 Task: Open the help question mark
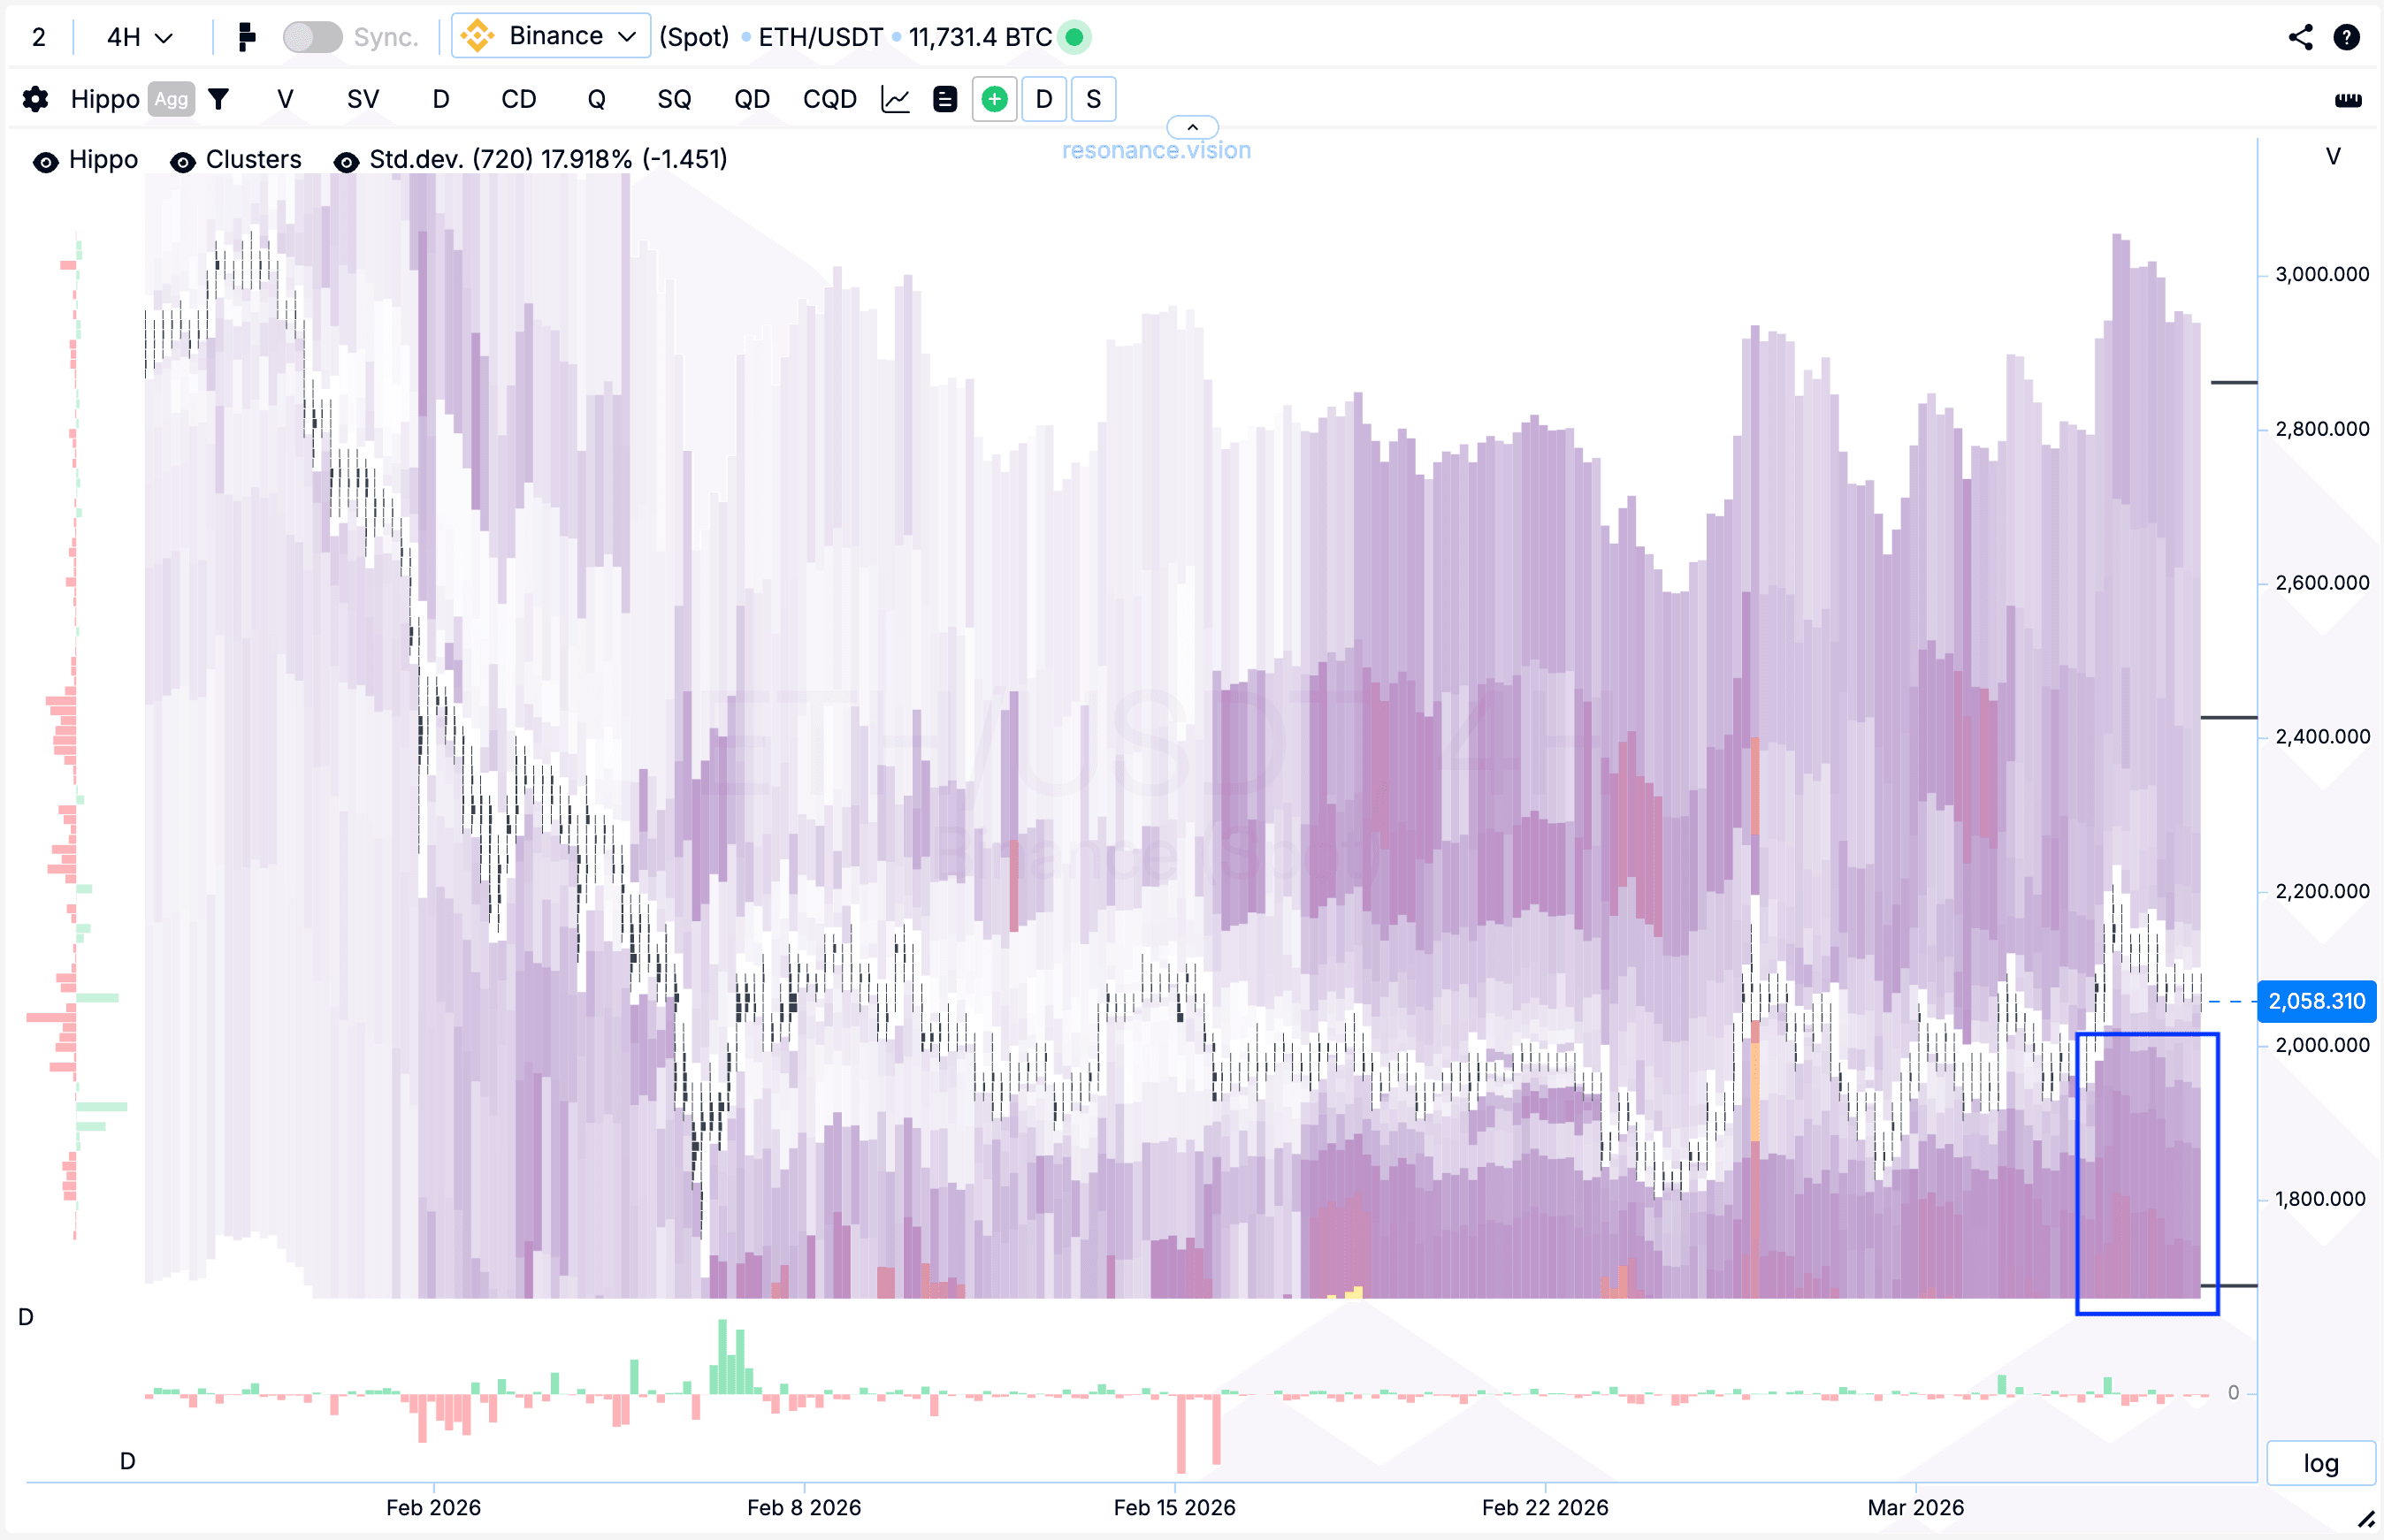2346,37
